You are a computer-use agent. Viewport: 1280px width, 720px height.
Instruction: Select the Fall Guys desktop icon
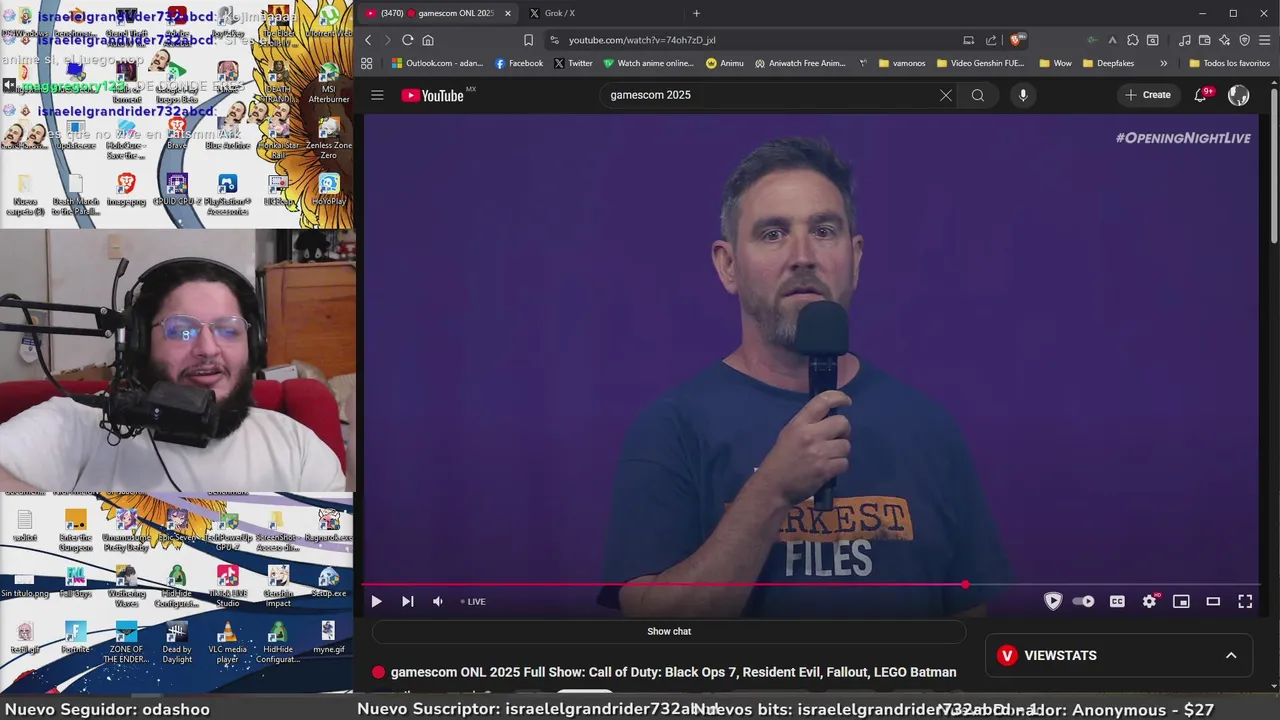point(75,582)
